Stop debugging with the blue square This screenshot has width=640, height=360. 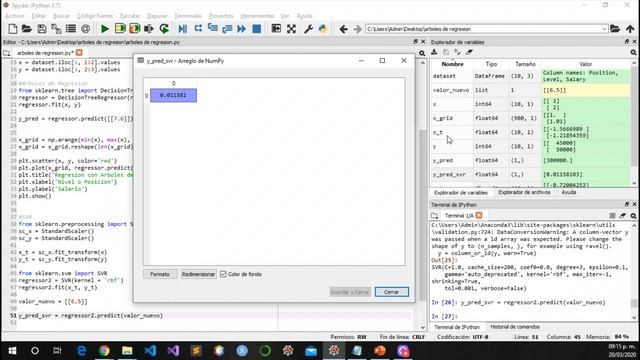257,29
